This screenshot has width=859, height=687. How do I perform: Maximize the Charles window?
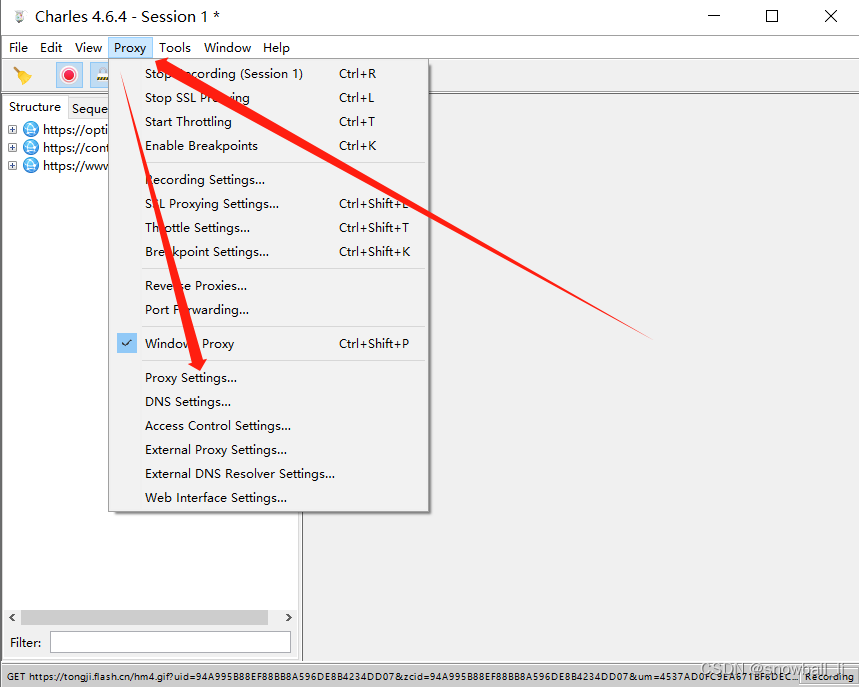point(772,16)
